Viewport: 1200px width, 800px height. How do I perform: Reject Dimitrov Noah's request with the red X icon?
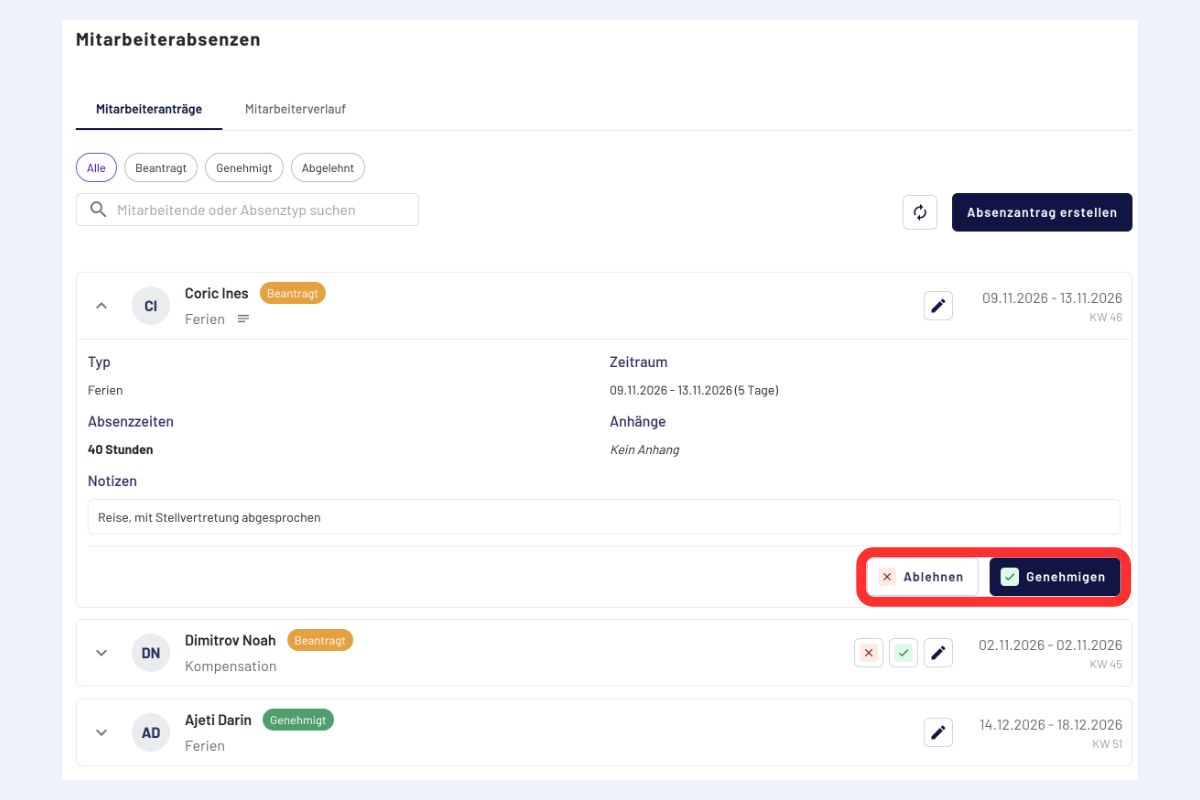point(868,653)
